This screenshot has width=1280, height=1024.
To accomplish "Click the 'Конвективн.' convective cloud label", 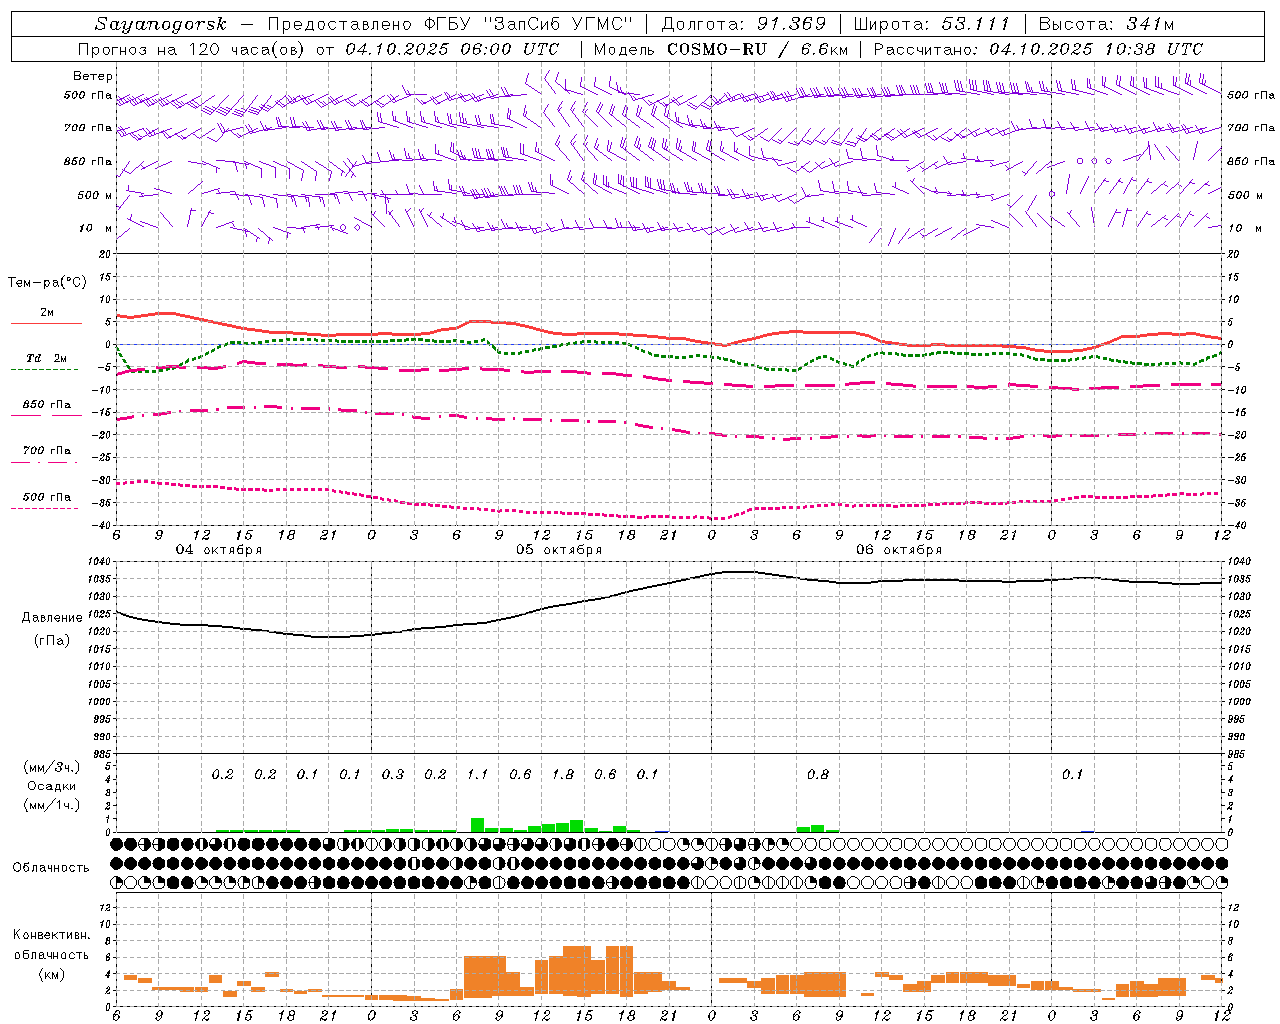I will (x=52, y=935).
